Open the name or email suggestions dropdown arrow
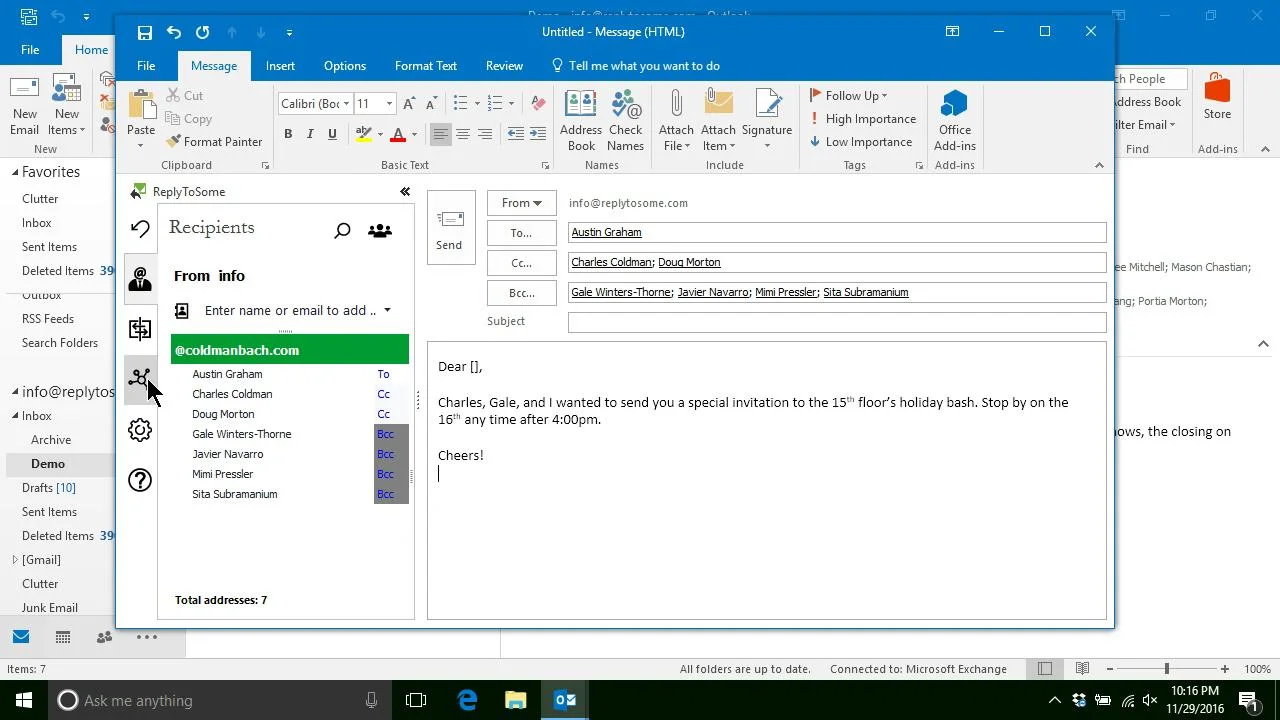This screenshot has width=1280, height=720. pos(387,311)
